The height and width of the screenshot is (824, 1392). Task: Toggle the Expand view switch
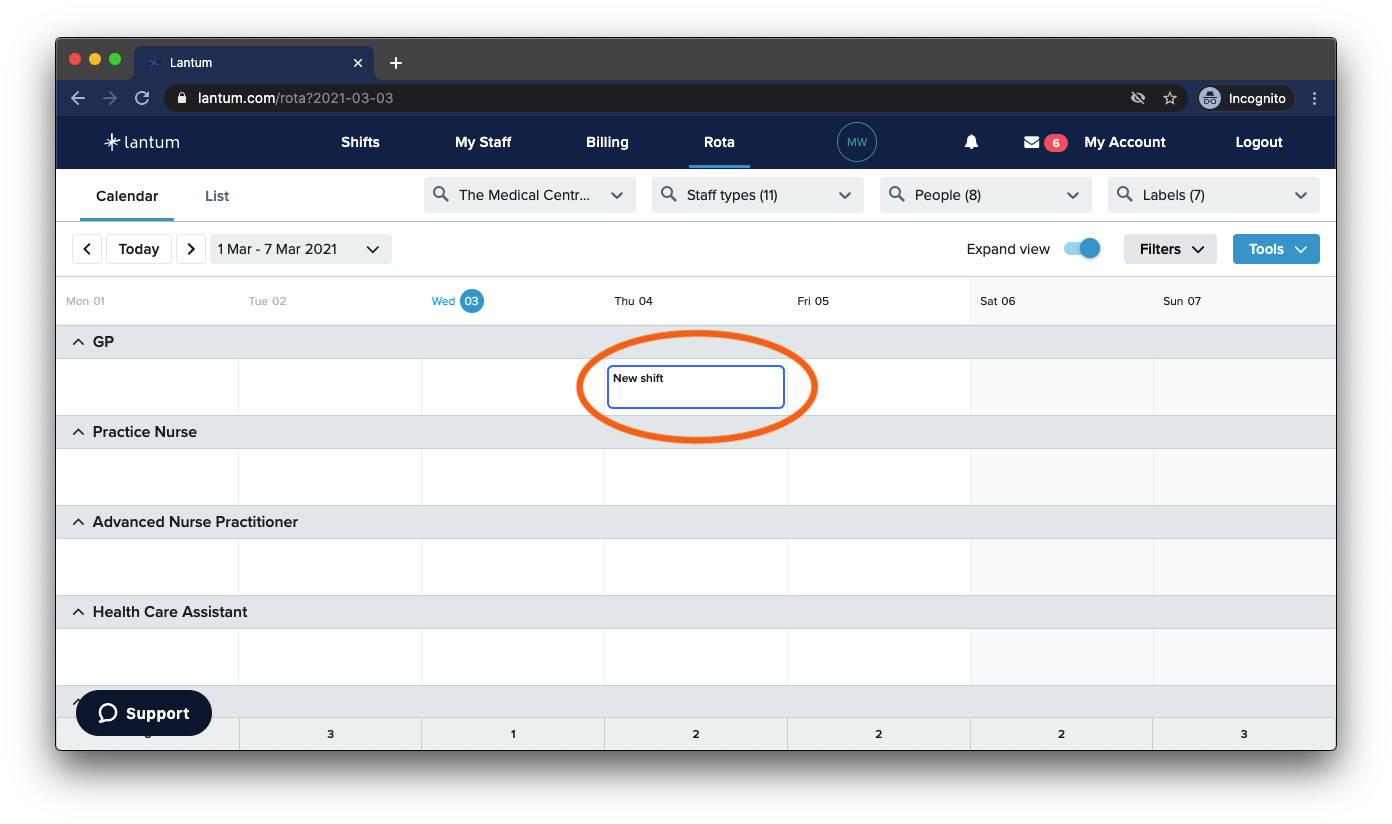[x=1082, y=248]
